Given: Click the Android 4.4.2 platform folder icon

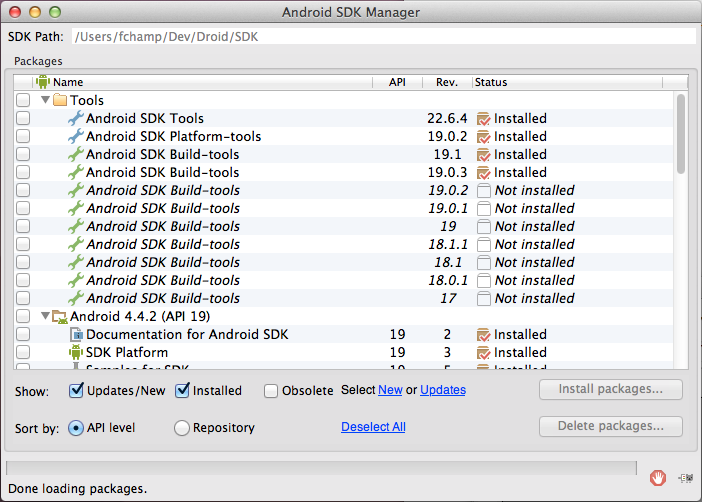Looking at the screenshot, I should [60, 317].
